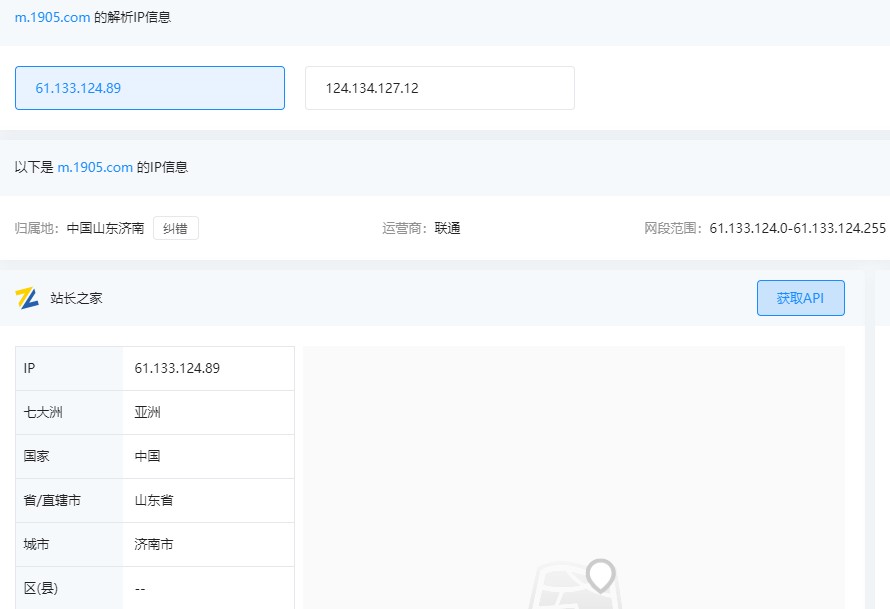890x609 pixels.
Task: Select the -- value in 区(县) row
Action: (x=140, y=589)
